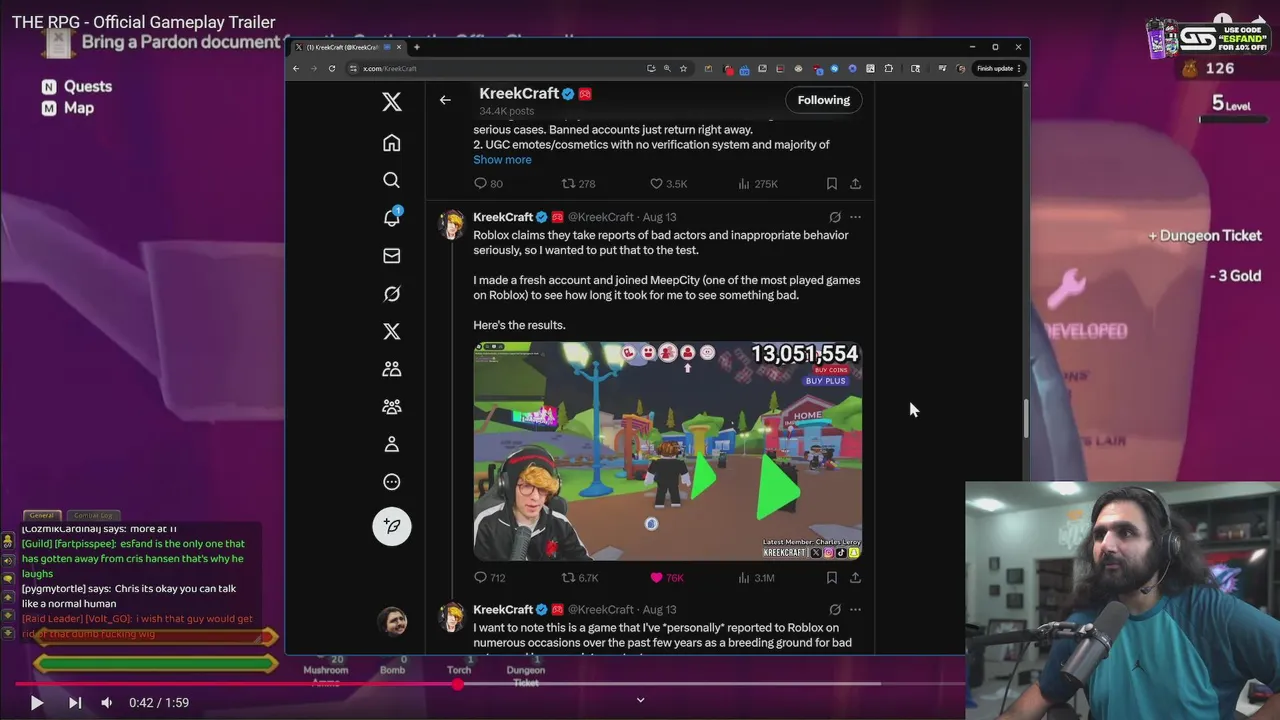This screenshot has width=1280, height=720.
Task: View analytics showing 3.1M views
Action: click(756, 578)
